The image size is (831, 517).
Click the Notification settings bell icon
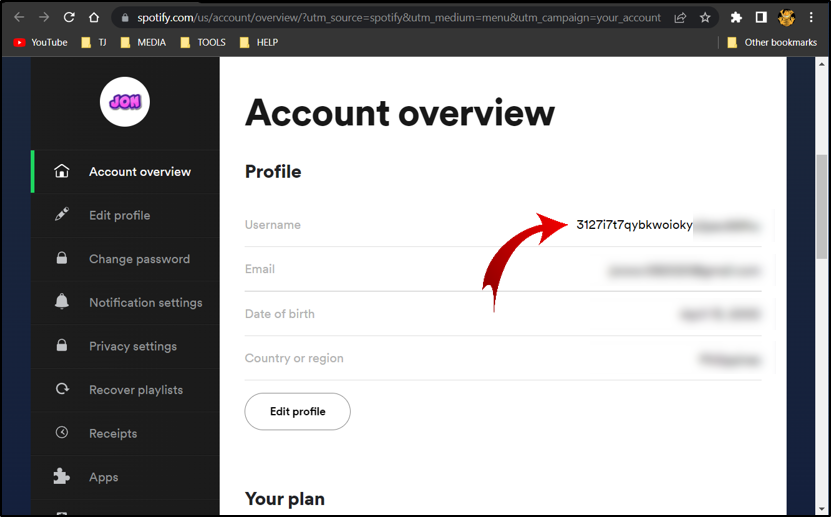(62, 302)
